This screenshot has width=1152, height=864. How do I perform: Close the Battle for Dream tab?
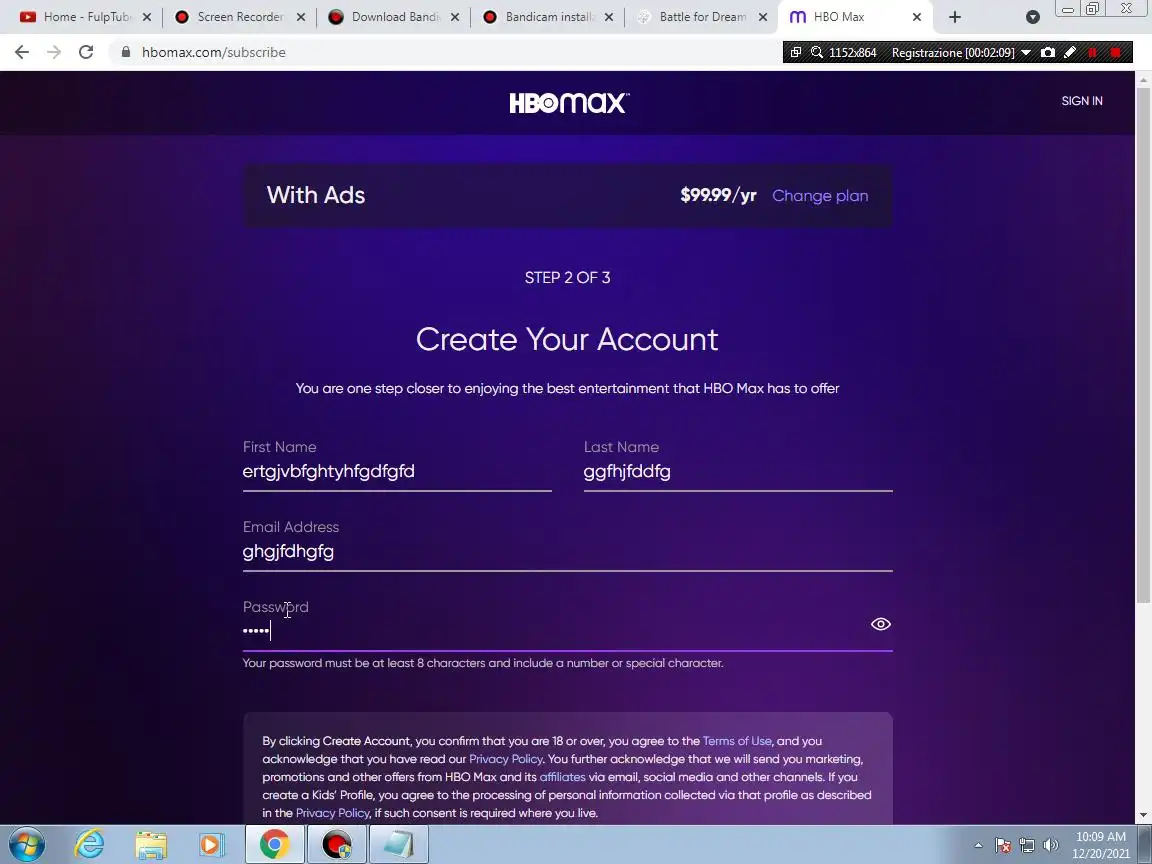click(763, 17)
